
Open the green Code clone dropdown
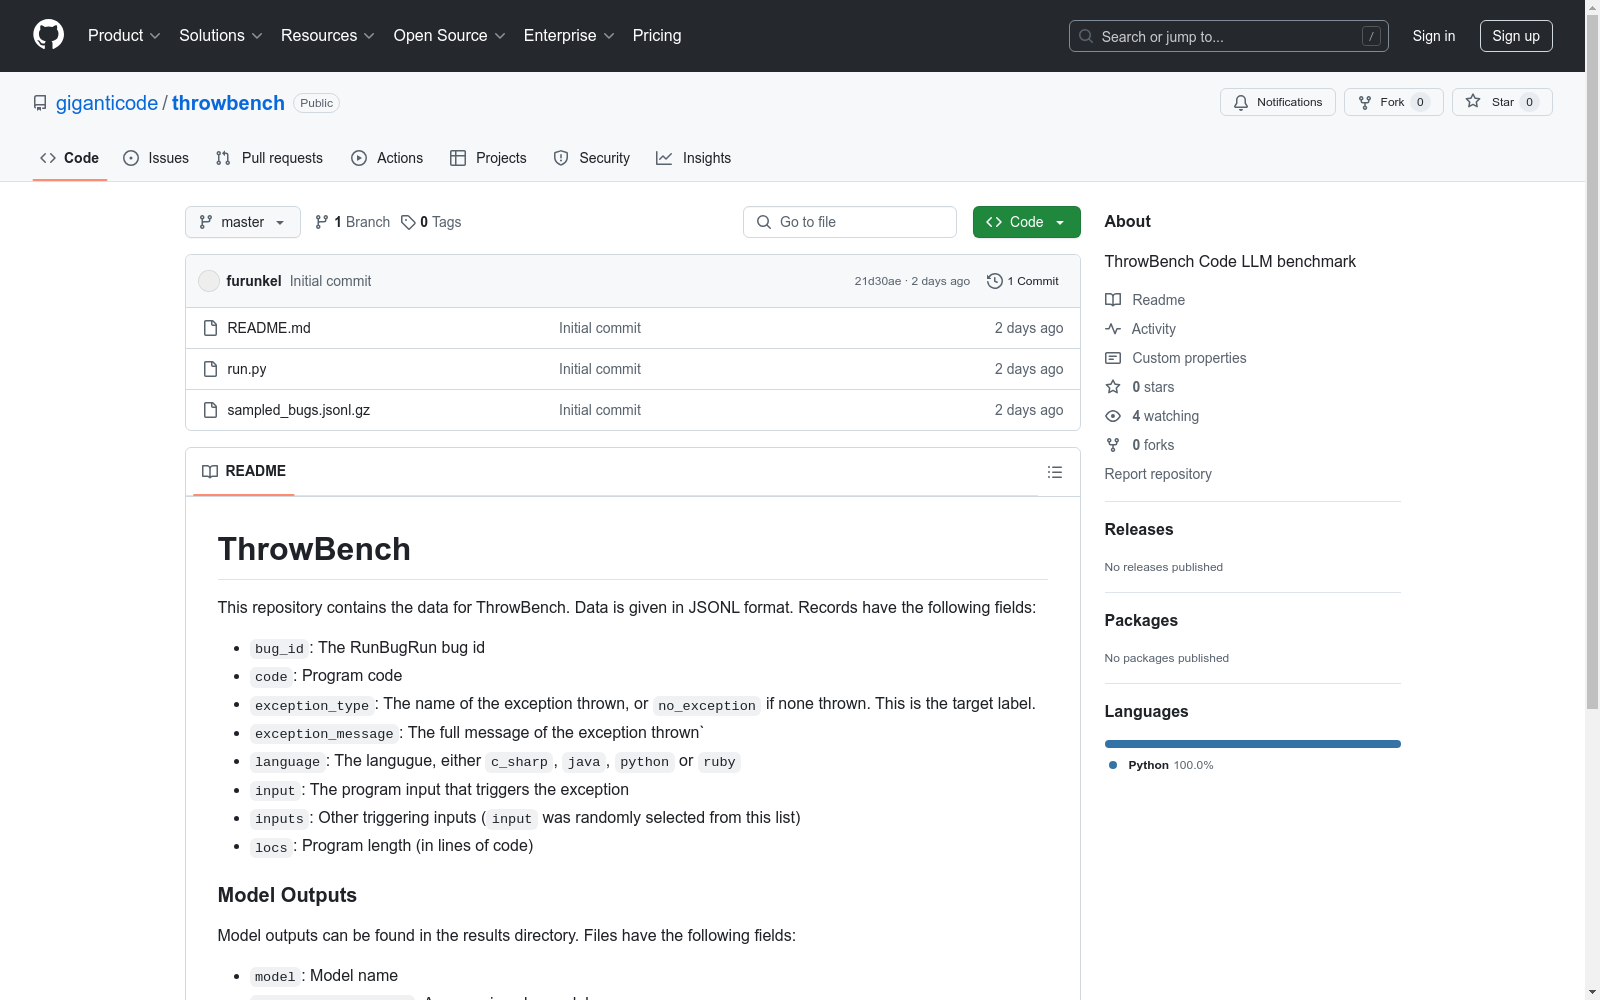1027,222
